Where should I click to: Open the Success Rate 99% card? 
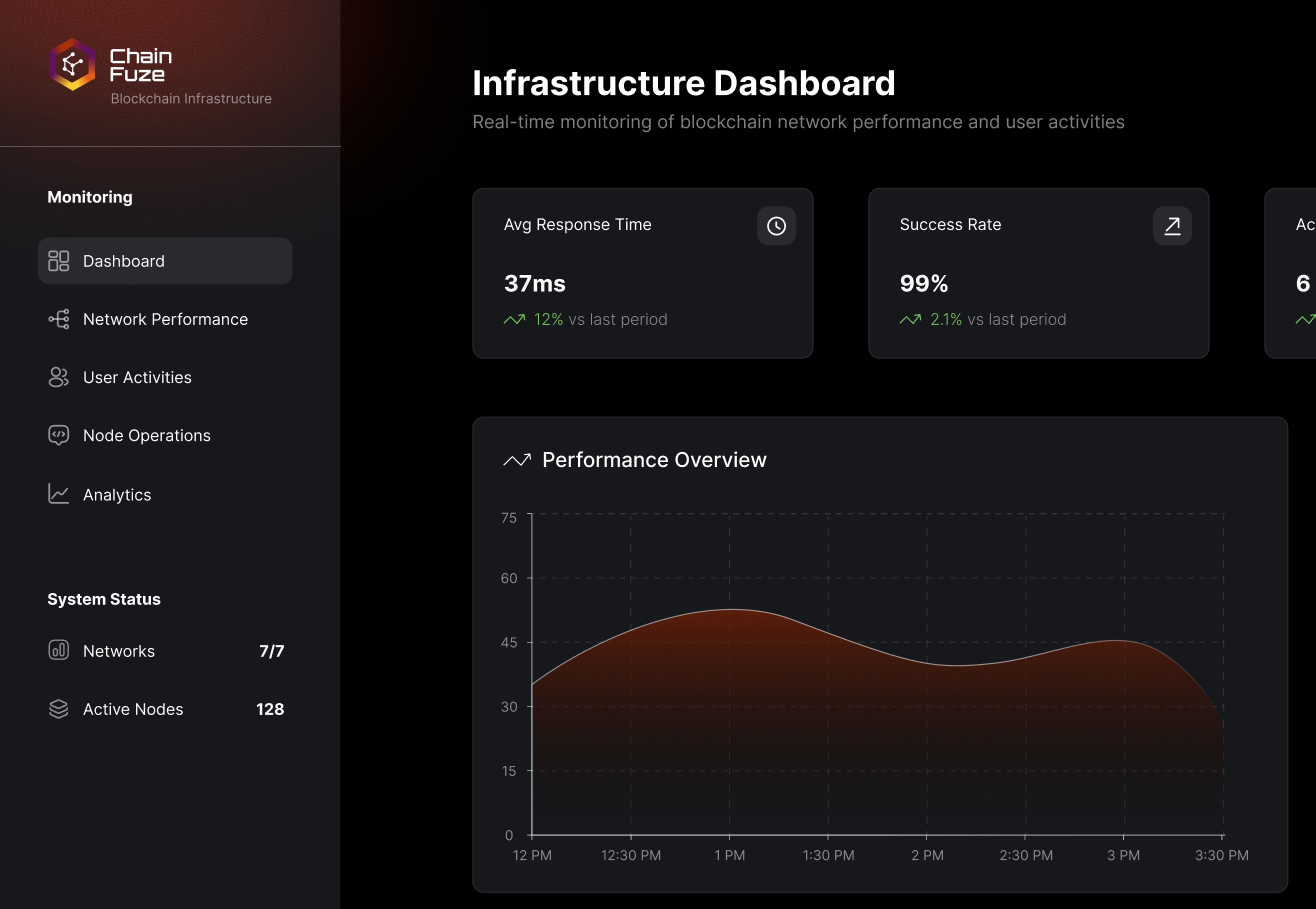pyautogui.click(x=1038, y=273)
